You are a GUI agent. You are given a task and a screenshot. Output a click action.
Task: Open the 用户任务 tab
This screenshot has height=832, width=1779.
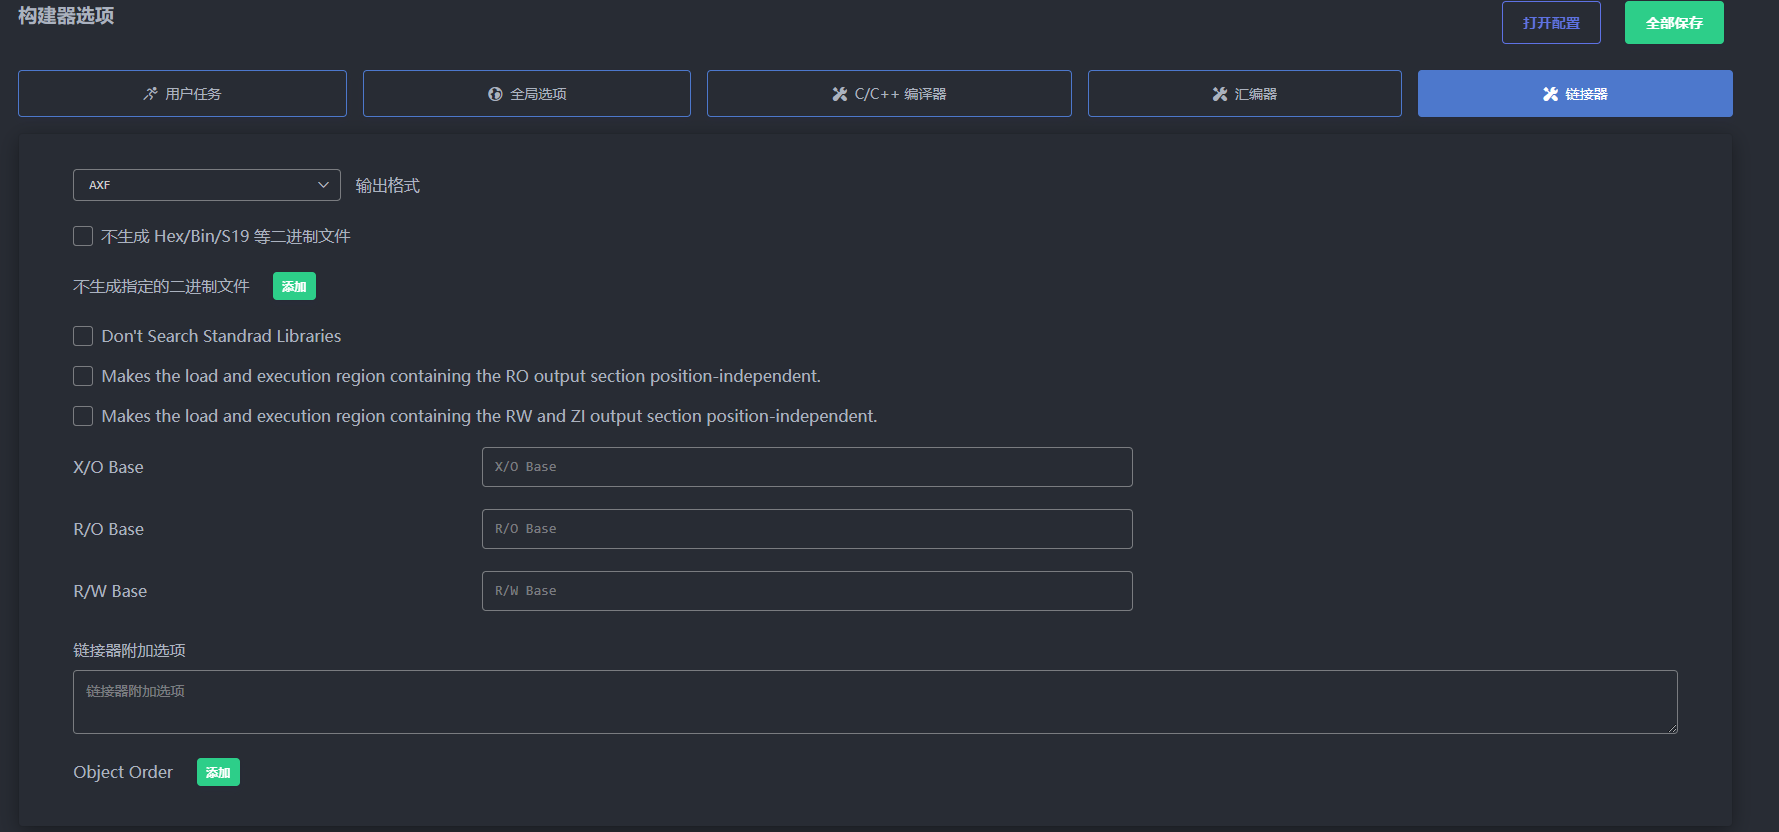coord(182,93)
